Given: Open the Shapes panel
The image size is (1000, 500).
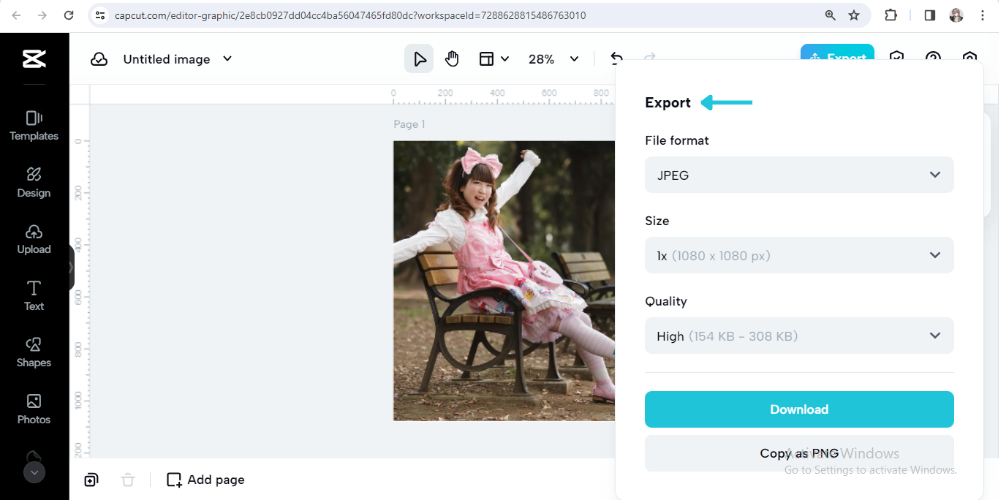Looking at the screenshot, I should coord(34,352).
